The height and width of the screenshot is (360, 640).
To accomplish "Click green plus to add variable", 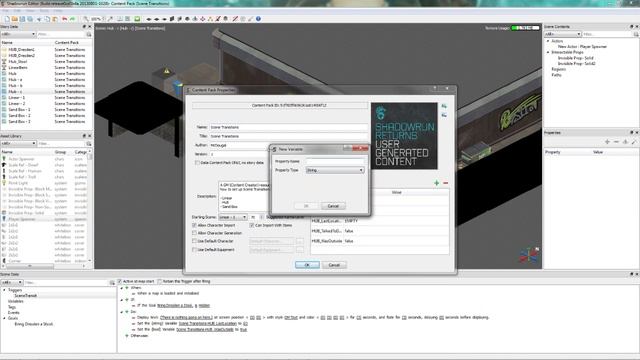I will (437, 183).
